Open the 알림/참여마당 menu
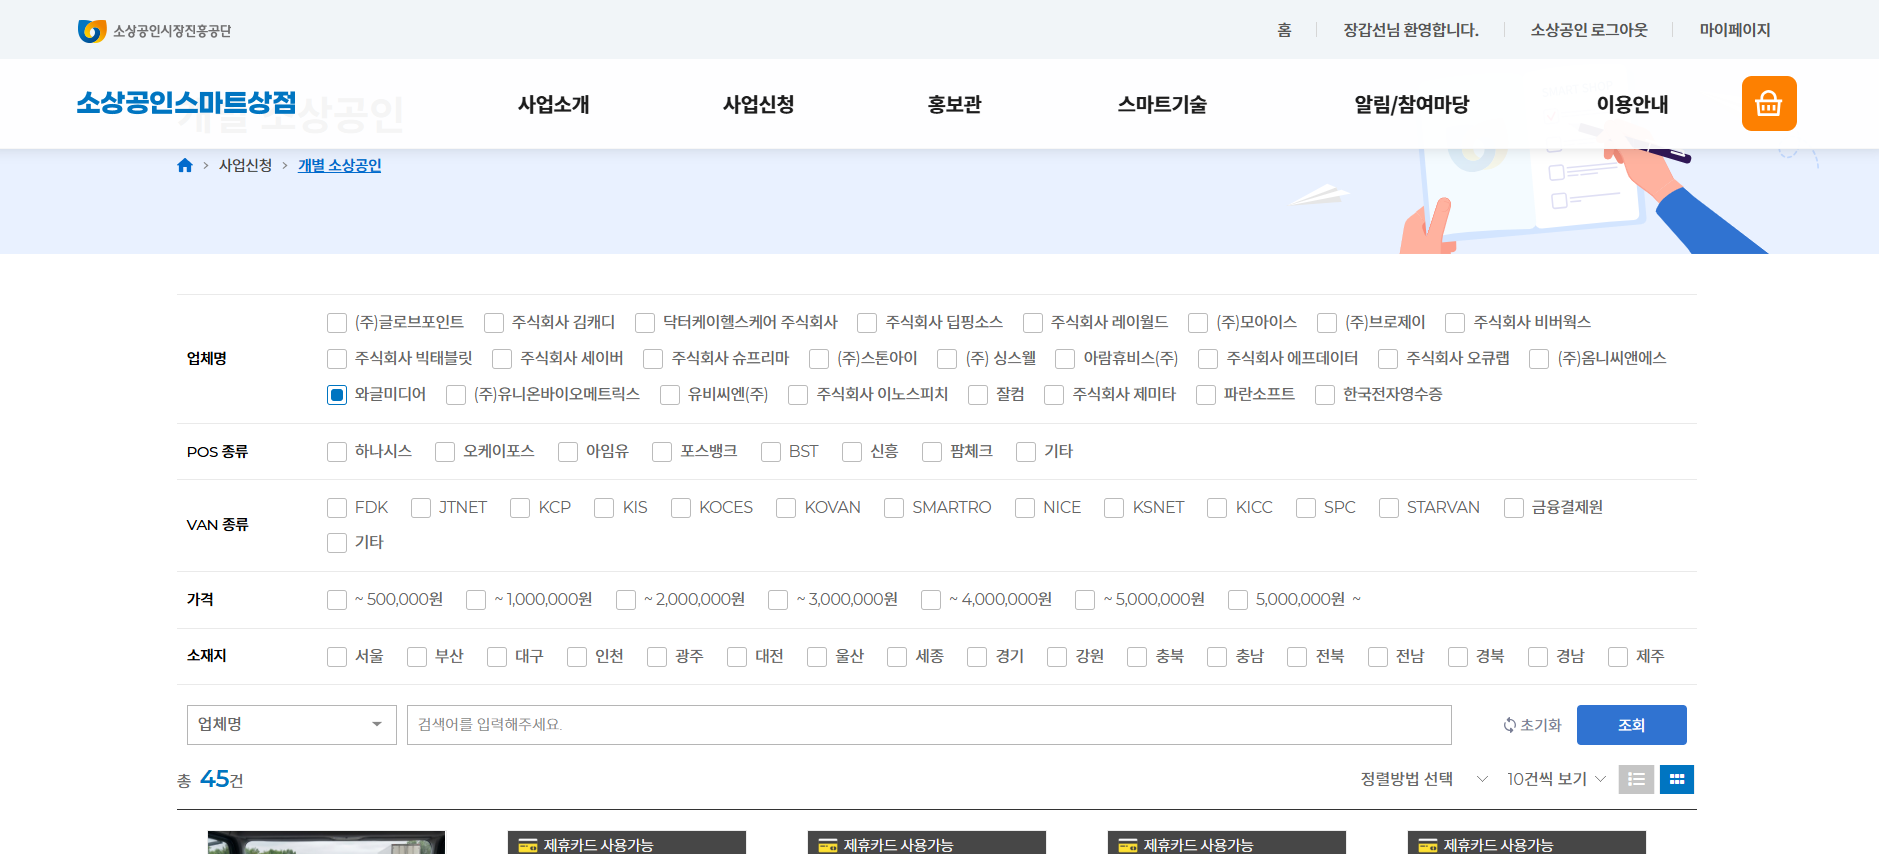Image resolution: width=1879 pixels, height=854 pixels. 1412,104
